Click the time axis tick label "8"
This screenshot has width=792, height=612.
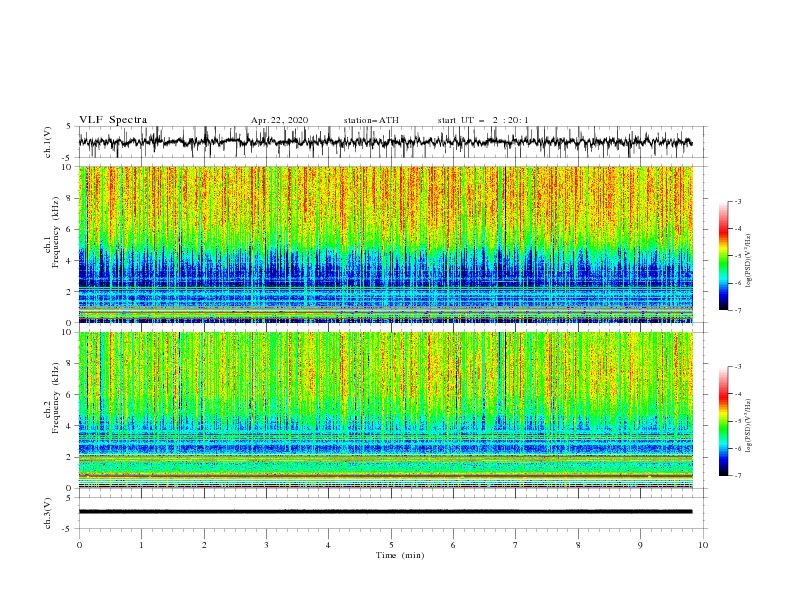(578, 545)
